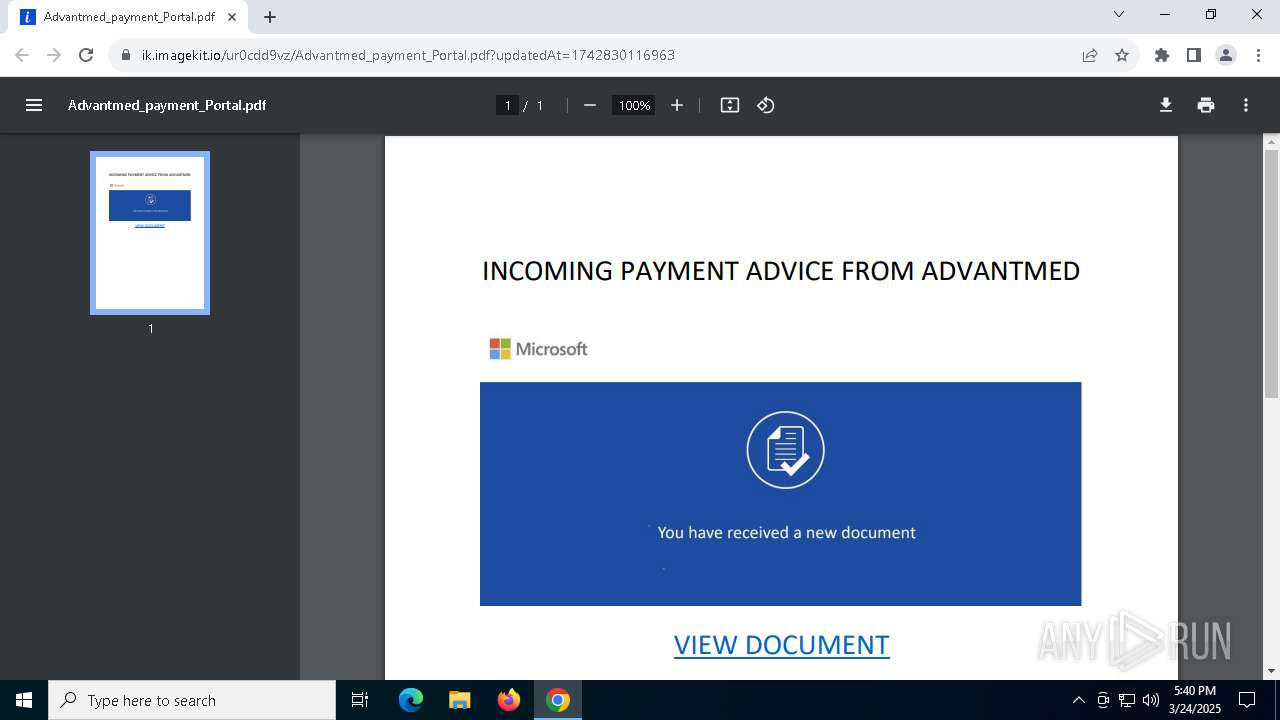This screenshot has height=720, width=1280.
Task: Go back to previous page
Action: [x=22, y=55]
